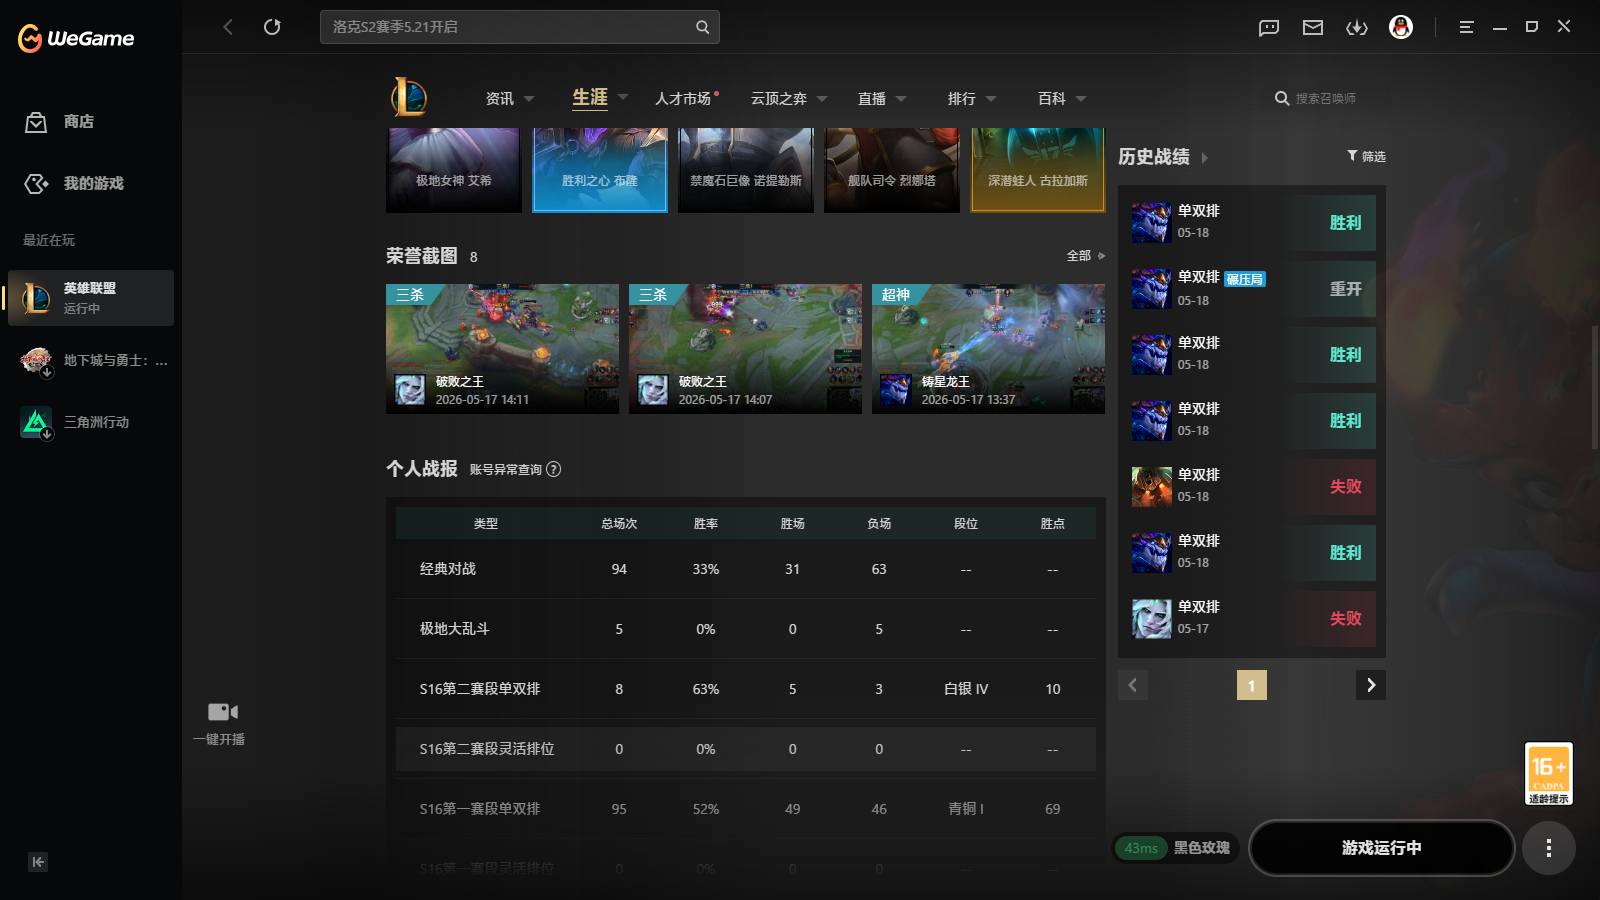Image resolution: width=1600 pixels, height=900 pixels.
Task: Click the page vertical scrollbar
Action: (1594, 388)
